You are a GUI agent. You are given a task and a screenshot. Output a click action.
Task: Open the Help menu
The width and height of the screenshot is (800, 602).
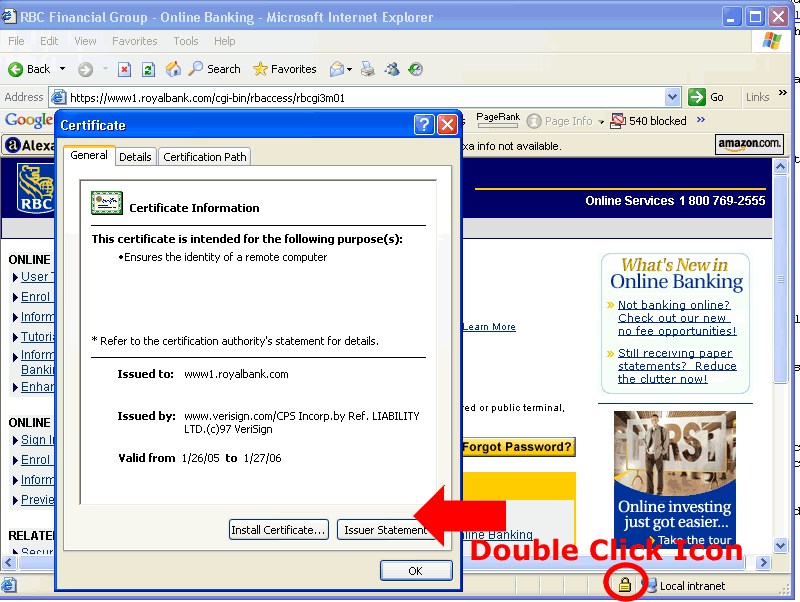(x=224, y=41)
